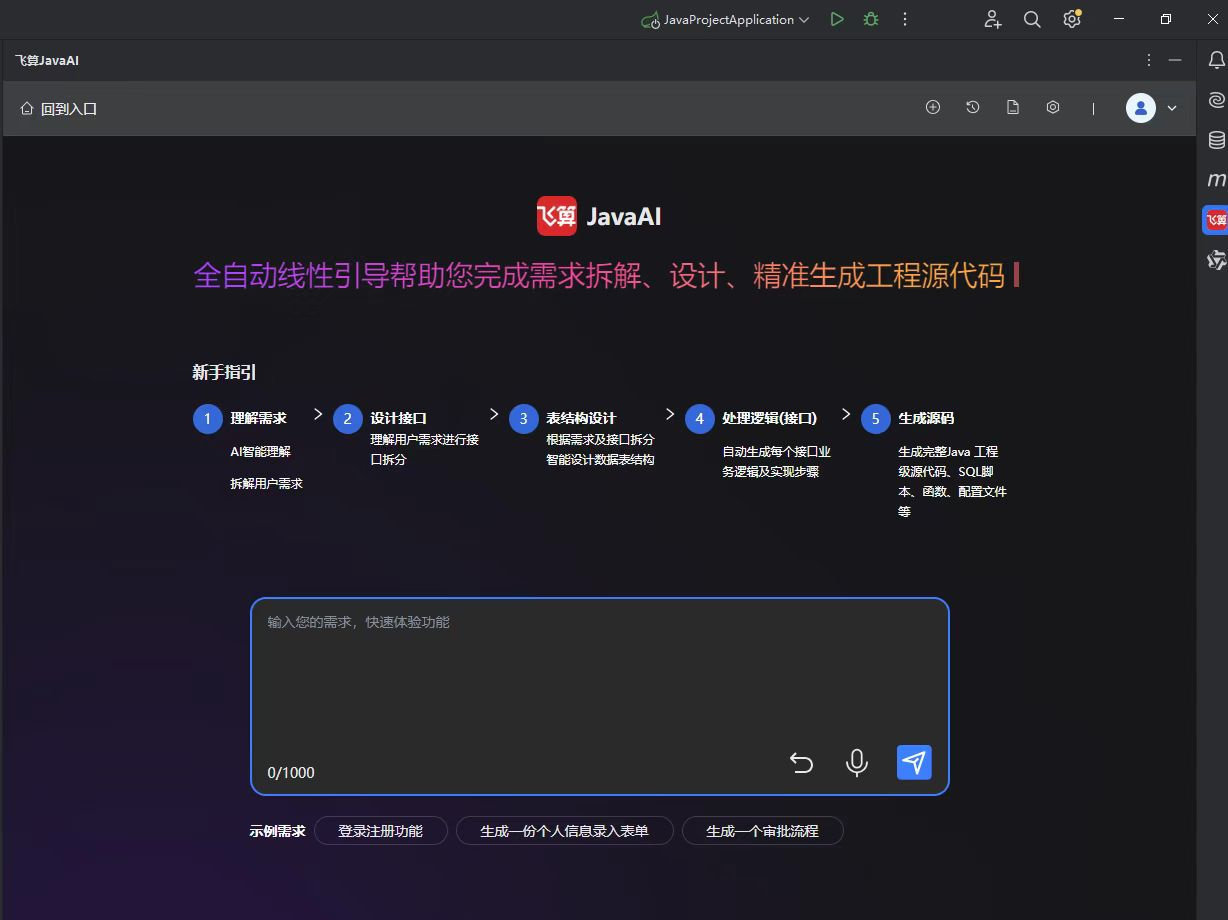Restore down the IDE window
Image resolution: width=1228 pixels, height=920 pixels.
tap(1166, 19)
